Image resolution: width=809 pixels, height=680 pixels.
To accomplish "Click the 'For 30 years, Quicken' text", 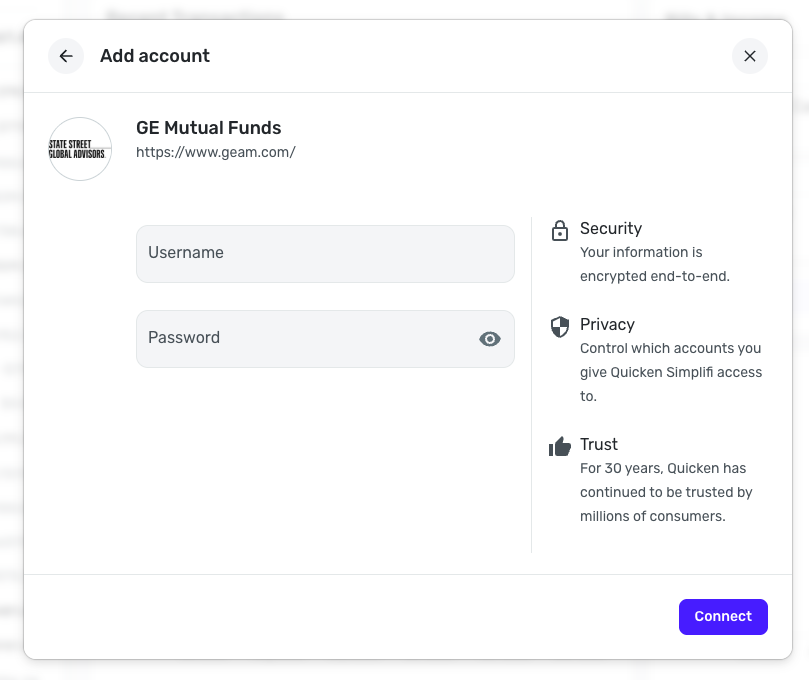I will click(x=662, y=468).
